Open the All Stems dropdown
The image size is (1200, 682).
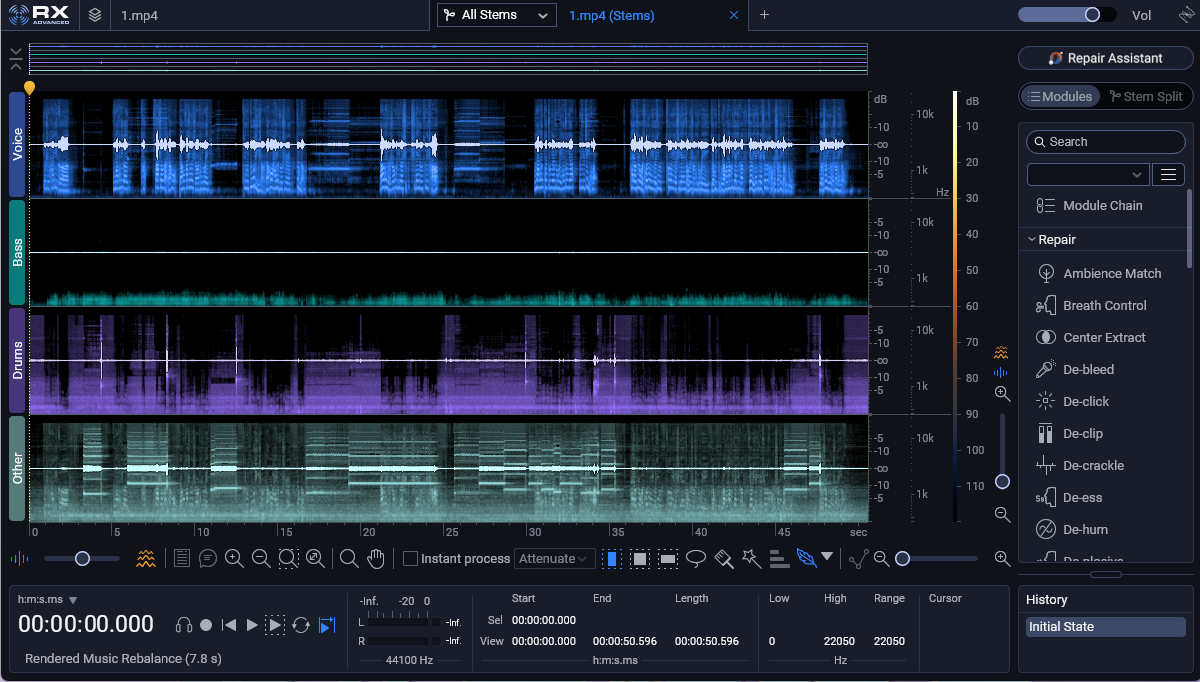(x=496, y=15)
